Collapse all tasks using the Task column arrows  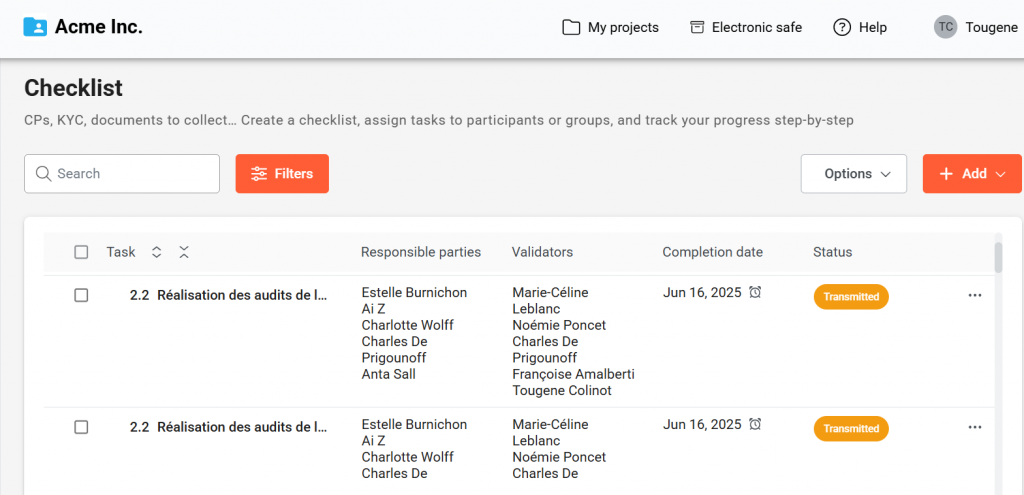coord(184,252)
